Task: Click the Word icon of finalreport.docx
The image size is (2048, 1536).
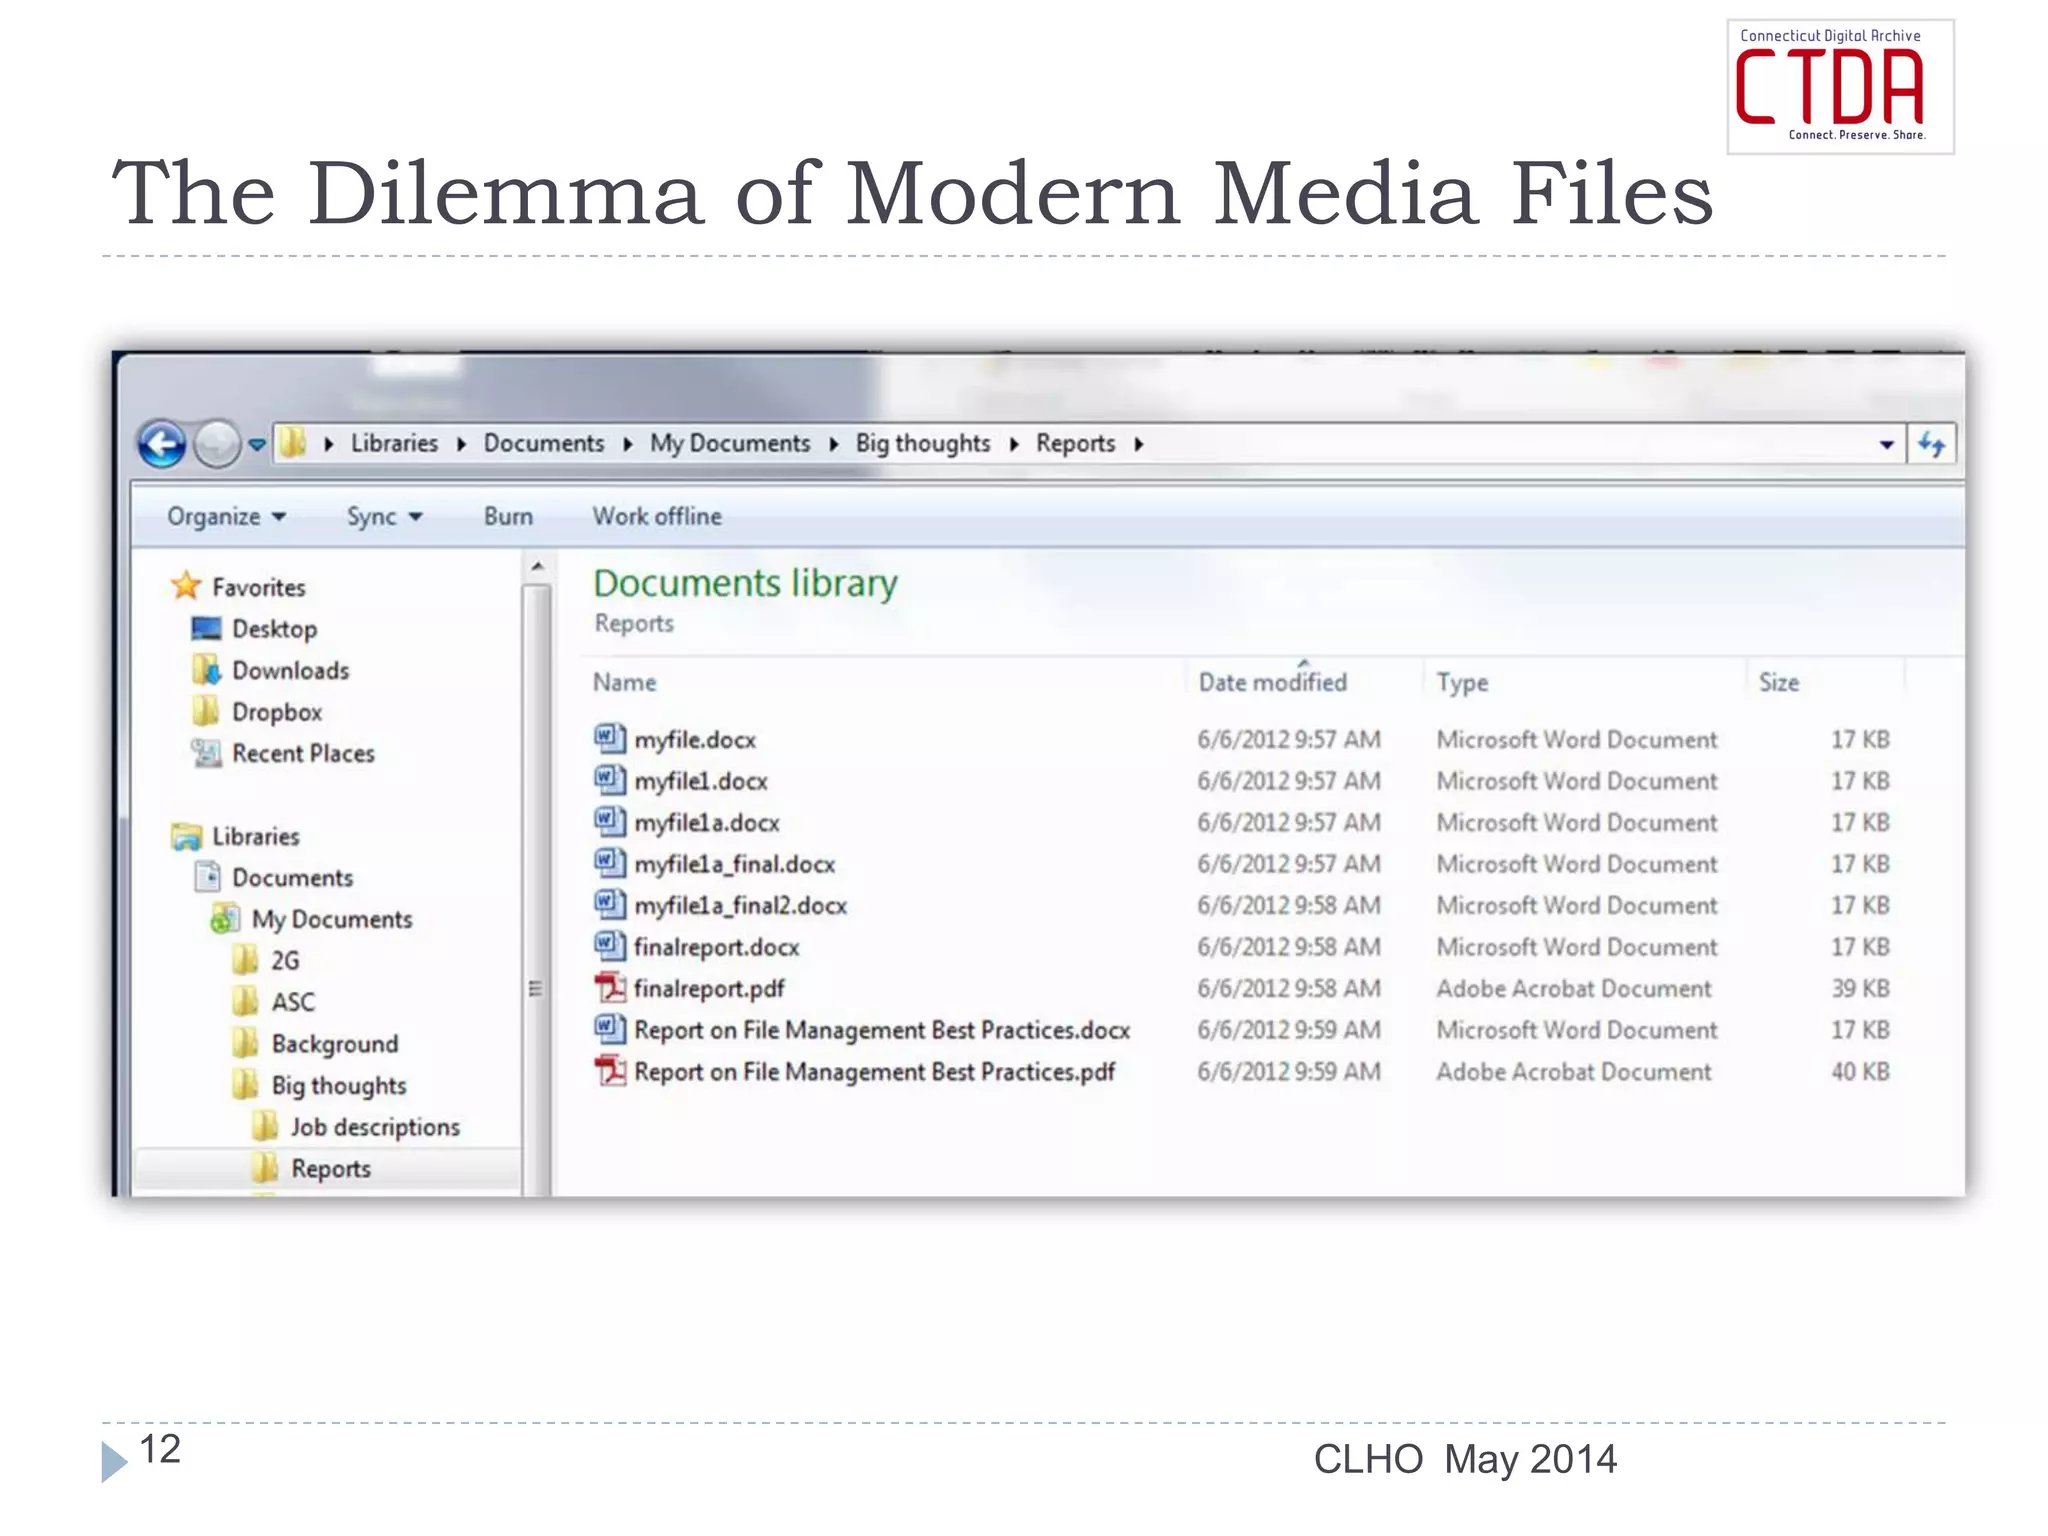Action: [610, 946]
